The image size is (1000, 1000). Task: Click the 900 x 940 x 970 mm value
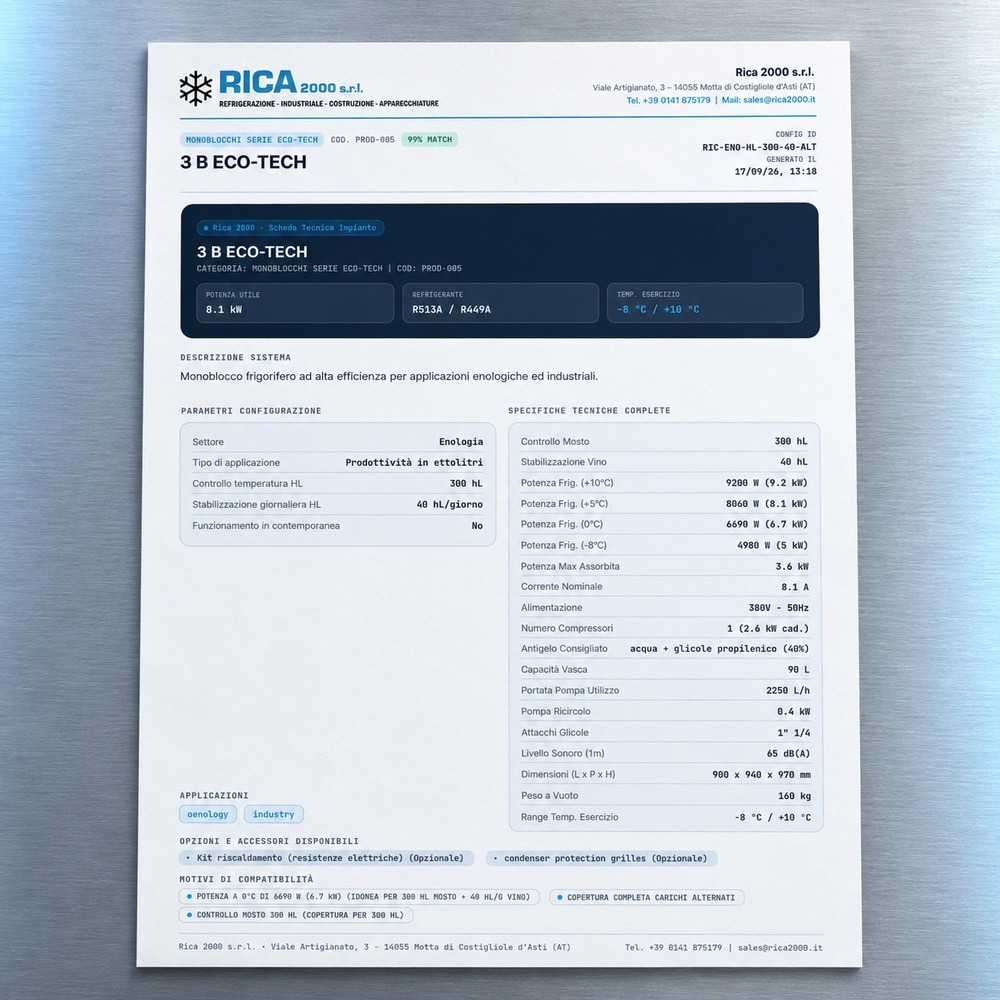[761, 775]
